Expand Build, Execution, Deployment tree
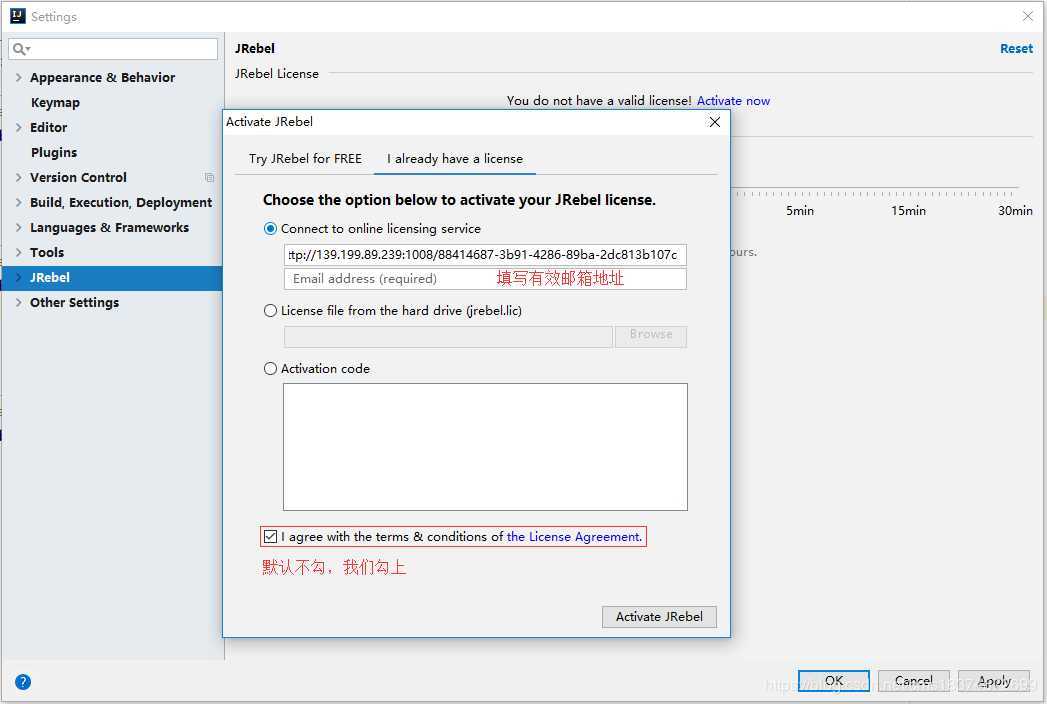 (x=19, y=203)
